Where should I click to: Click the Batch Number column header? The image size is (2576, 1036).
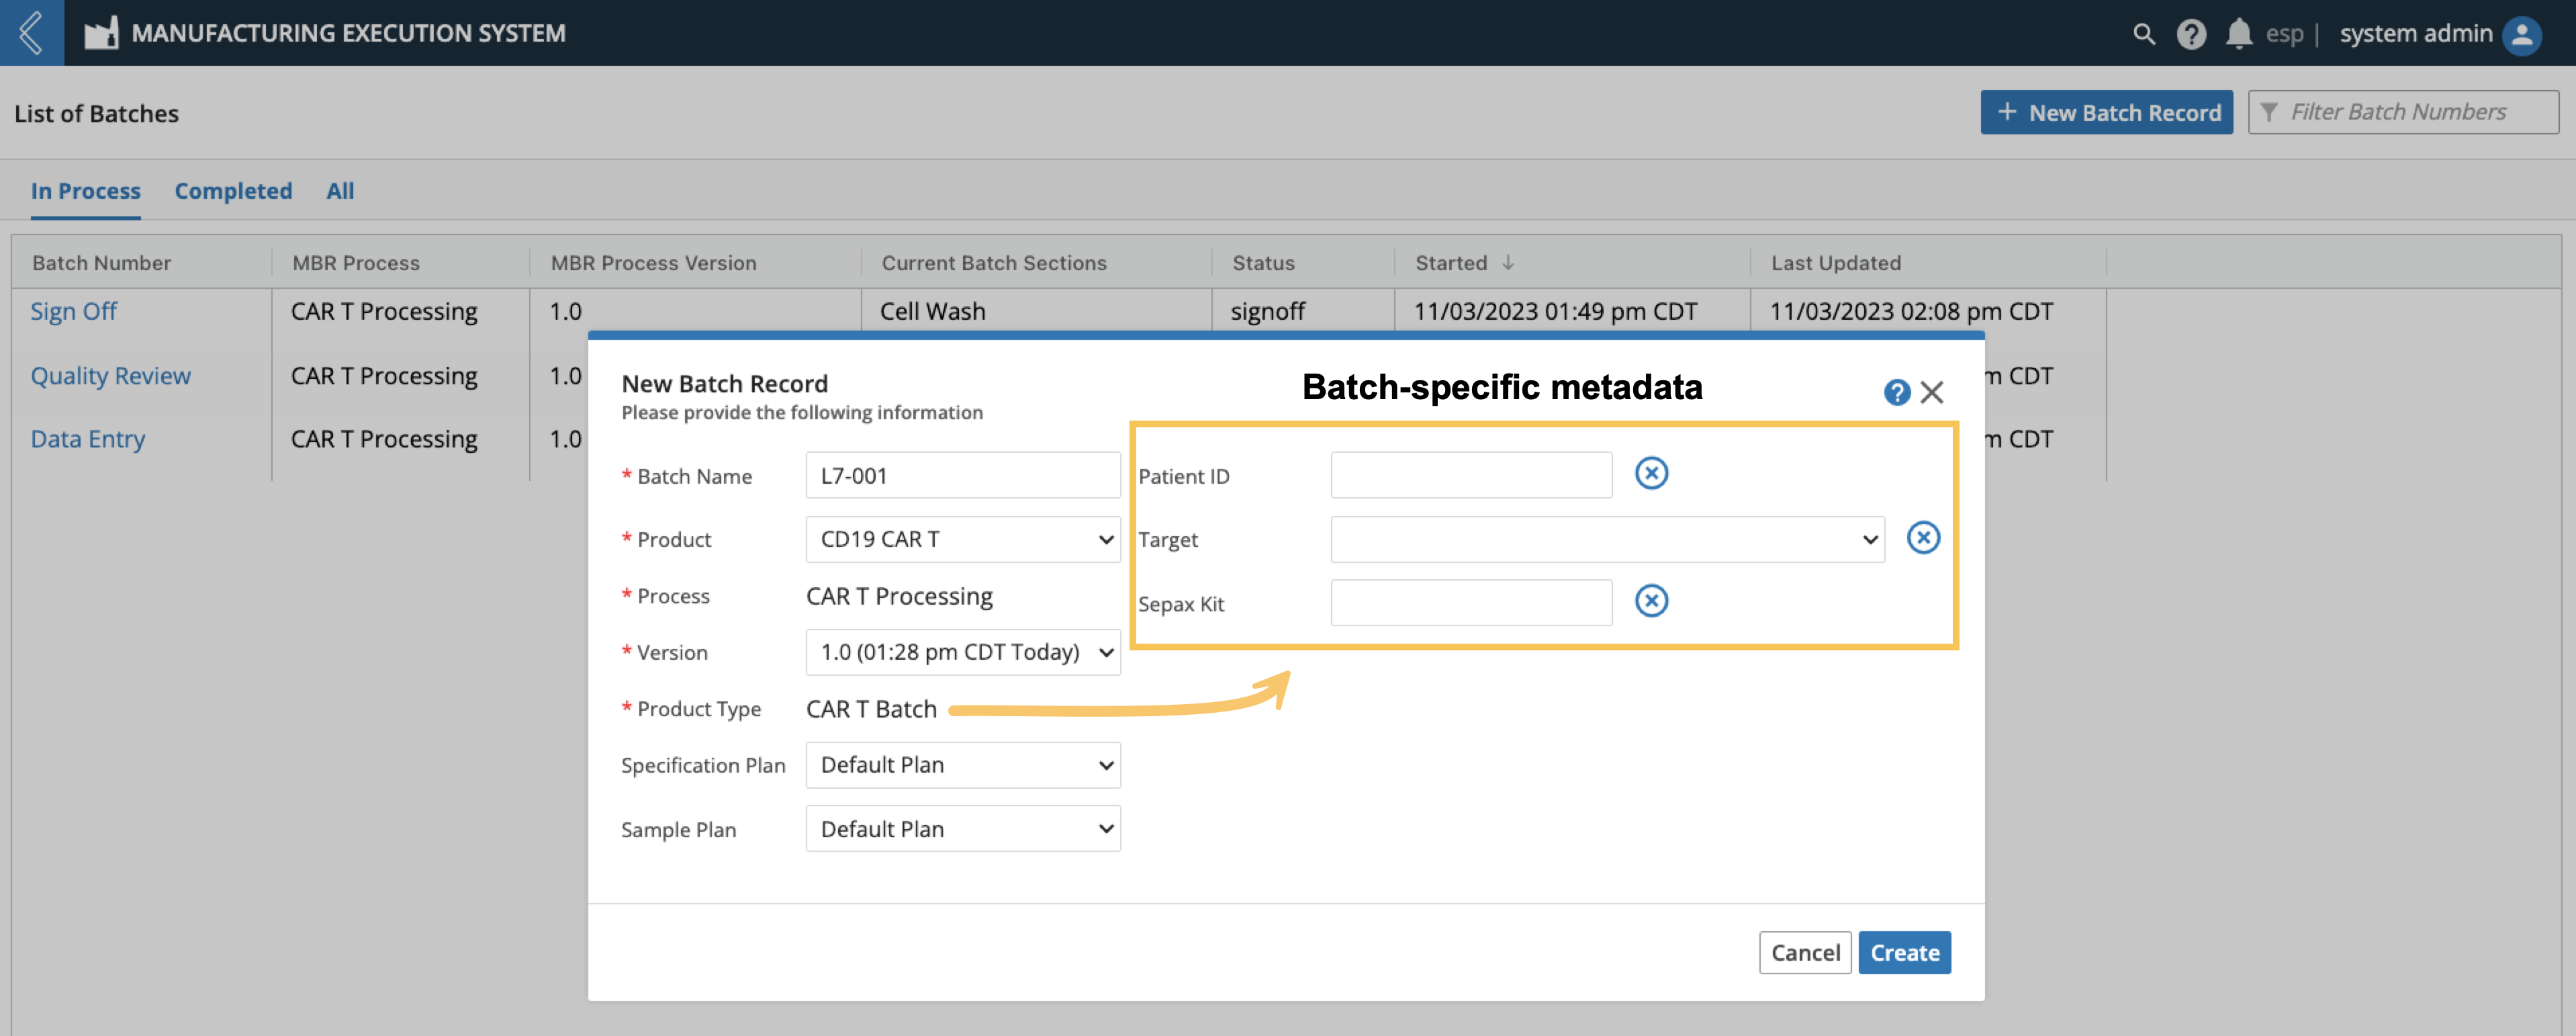pos(101,263)
